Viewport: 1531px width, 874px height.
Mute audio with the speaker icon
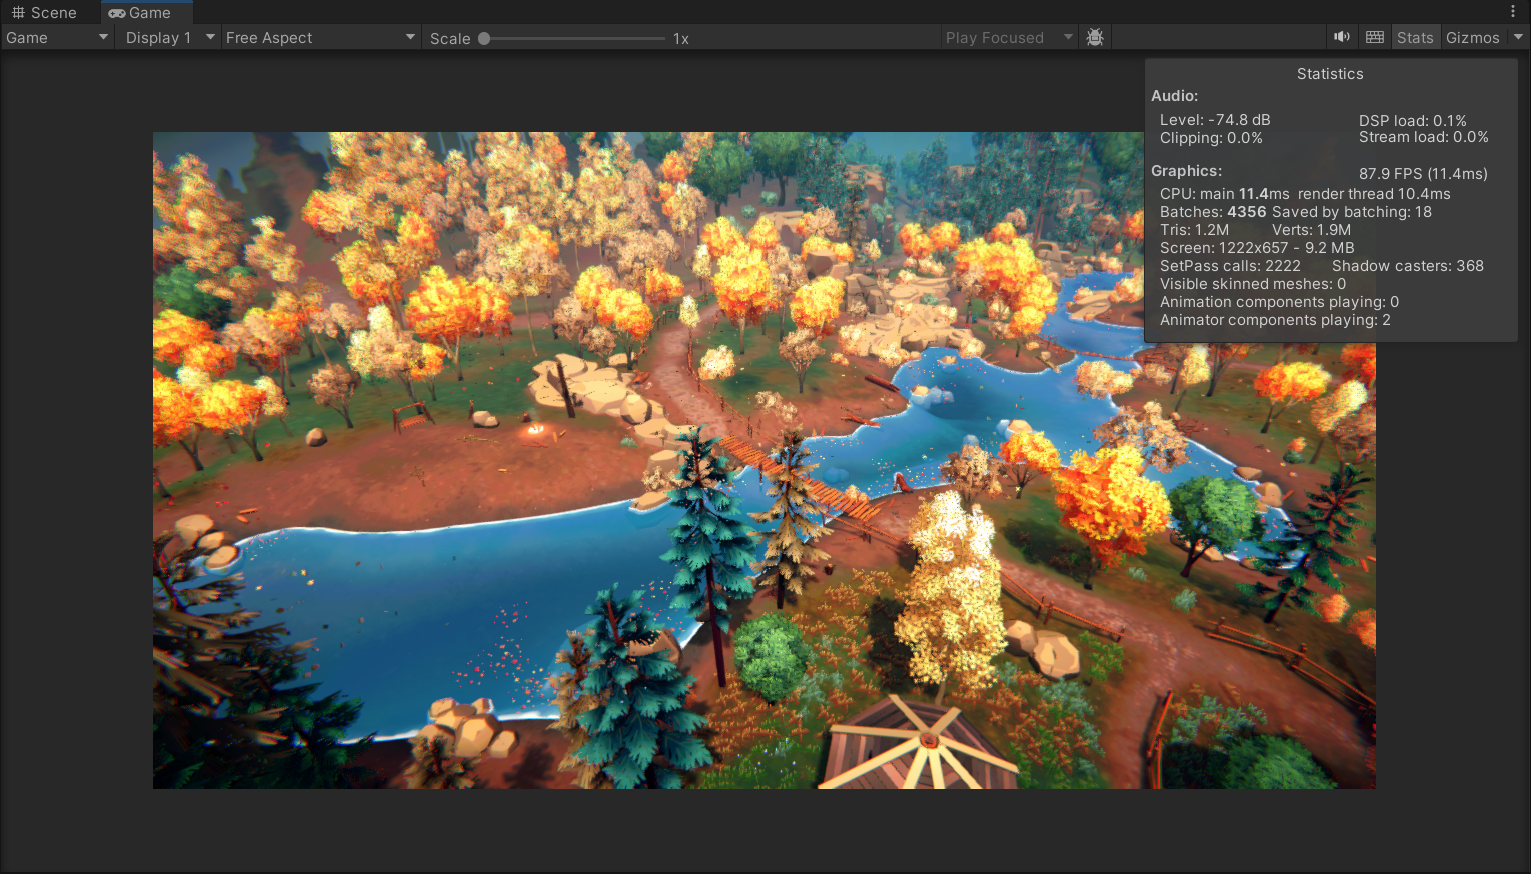(1342, 37)
